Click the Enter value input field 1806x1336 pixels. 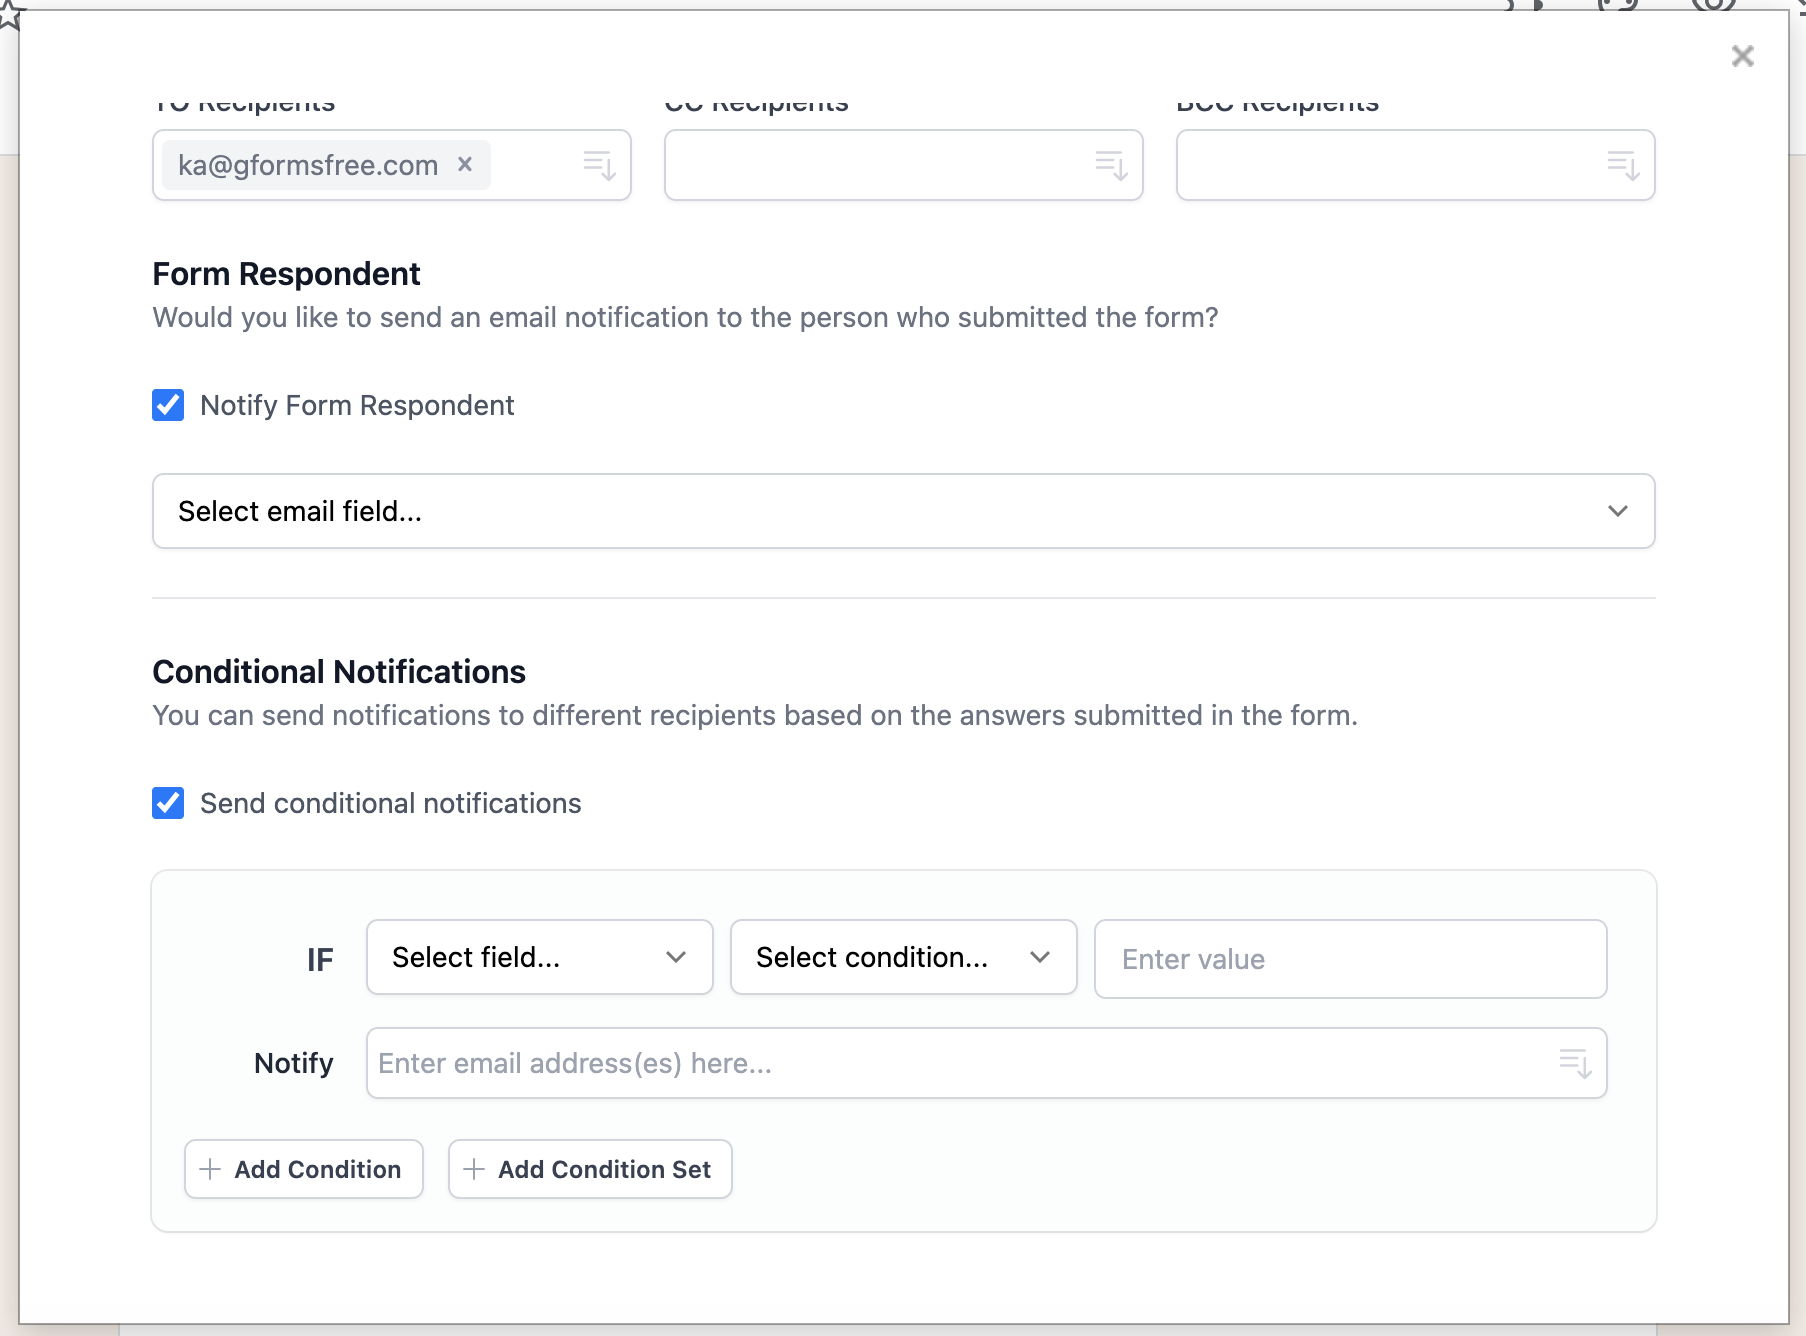(1350, 958)
